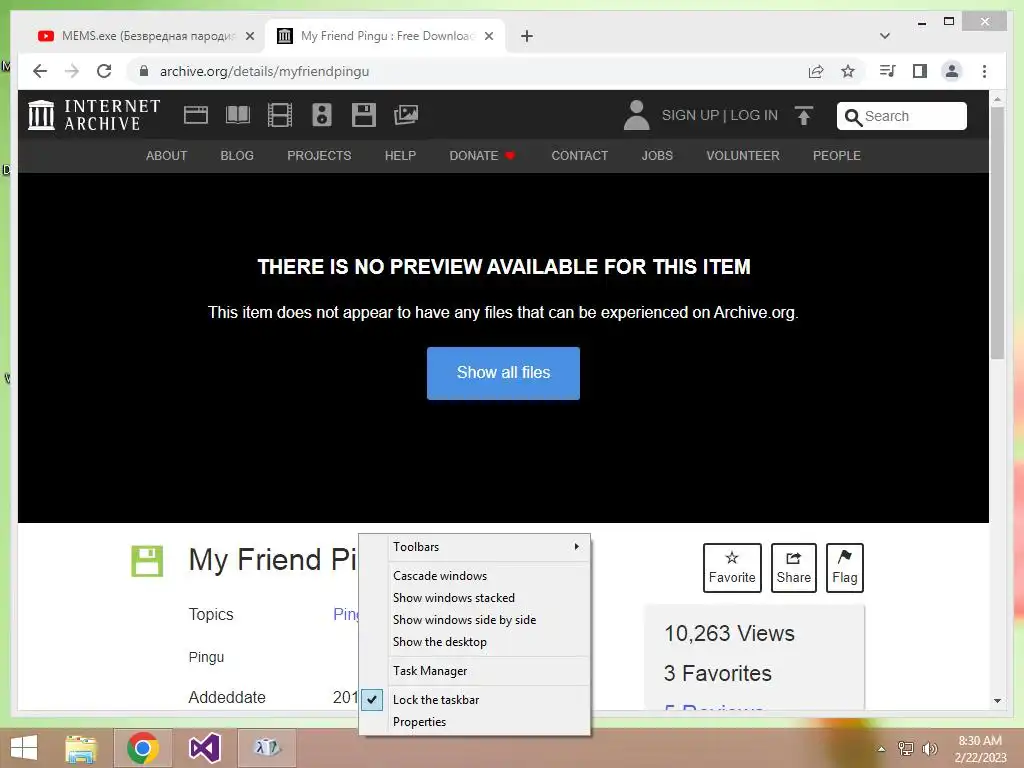1024x768 pixels.
Task: Click the scrollbar down arrow
Action: point(997,701)
